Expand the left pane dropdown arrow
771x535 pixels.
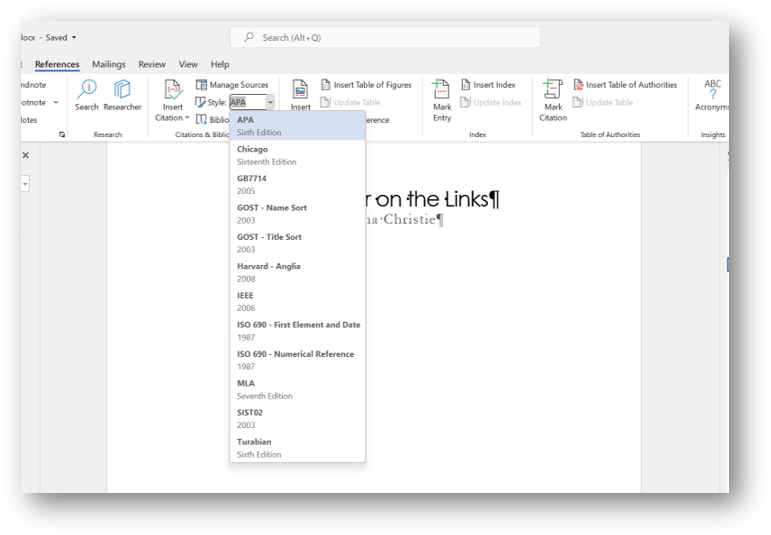point(25,184)
